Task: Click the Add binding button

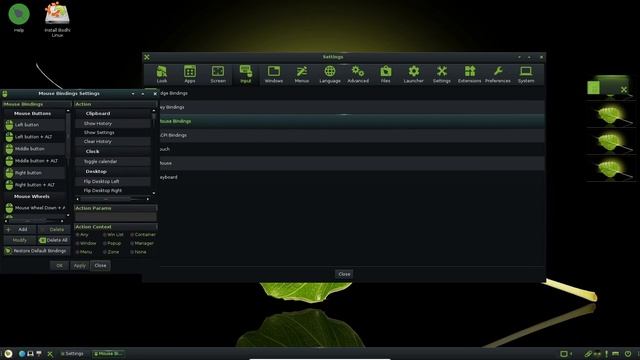Action: (20, 229)
